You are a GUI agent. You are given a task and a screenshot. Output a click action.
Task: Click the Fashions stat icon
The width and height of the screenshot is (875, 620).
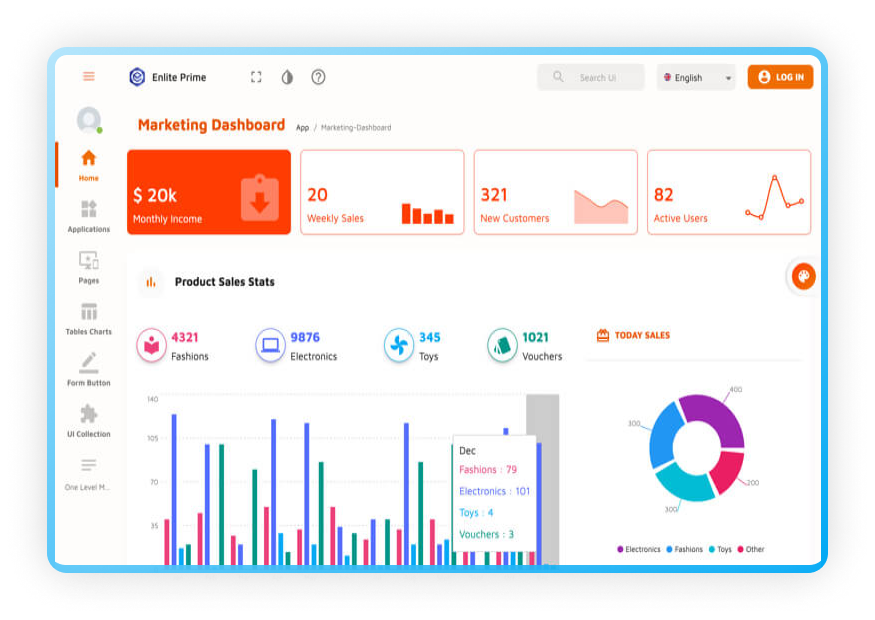pyautogui.click(x=151, y=346)
